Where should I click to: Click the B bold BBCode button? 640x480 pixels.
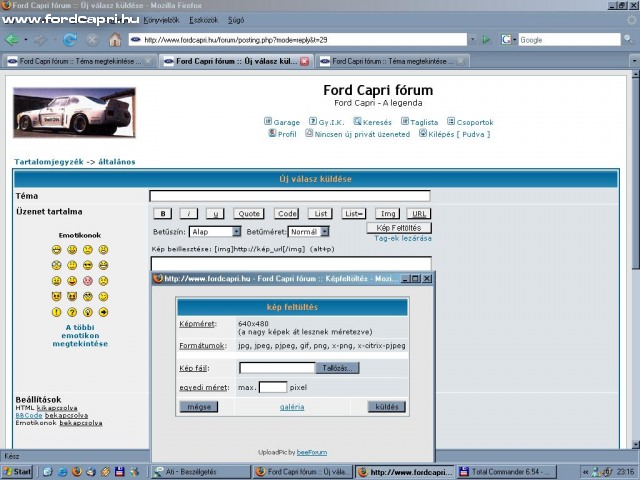click(x=162, y=213)
